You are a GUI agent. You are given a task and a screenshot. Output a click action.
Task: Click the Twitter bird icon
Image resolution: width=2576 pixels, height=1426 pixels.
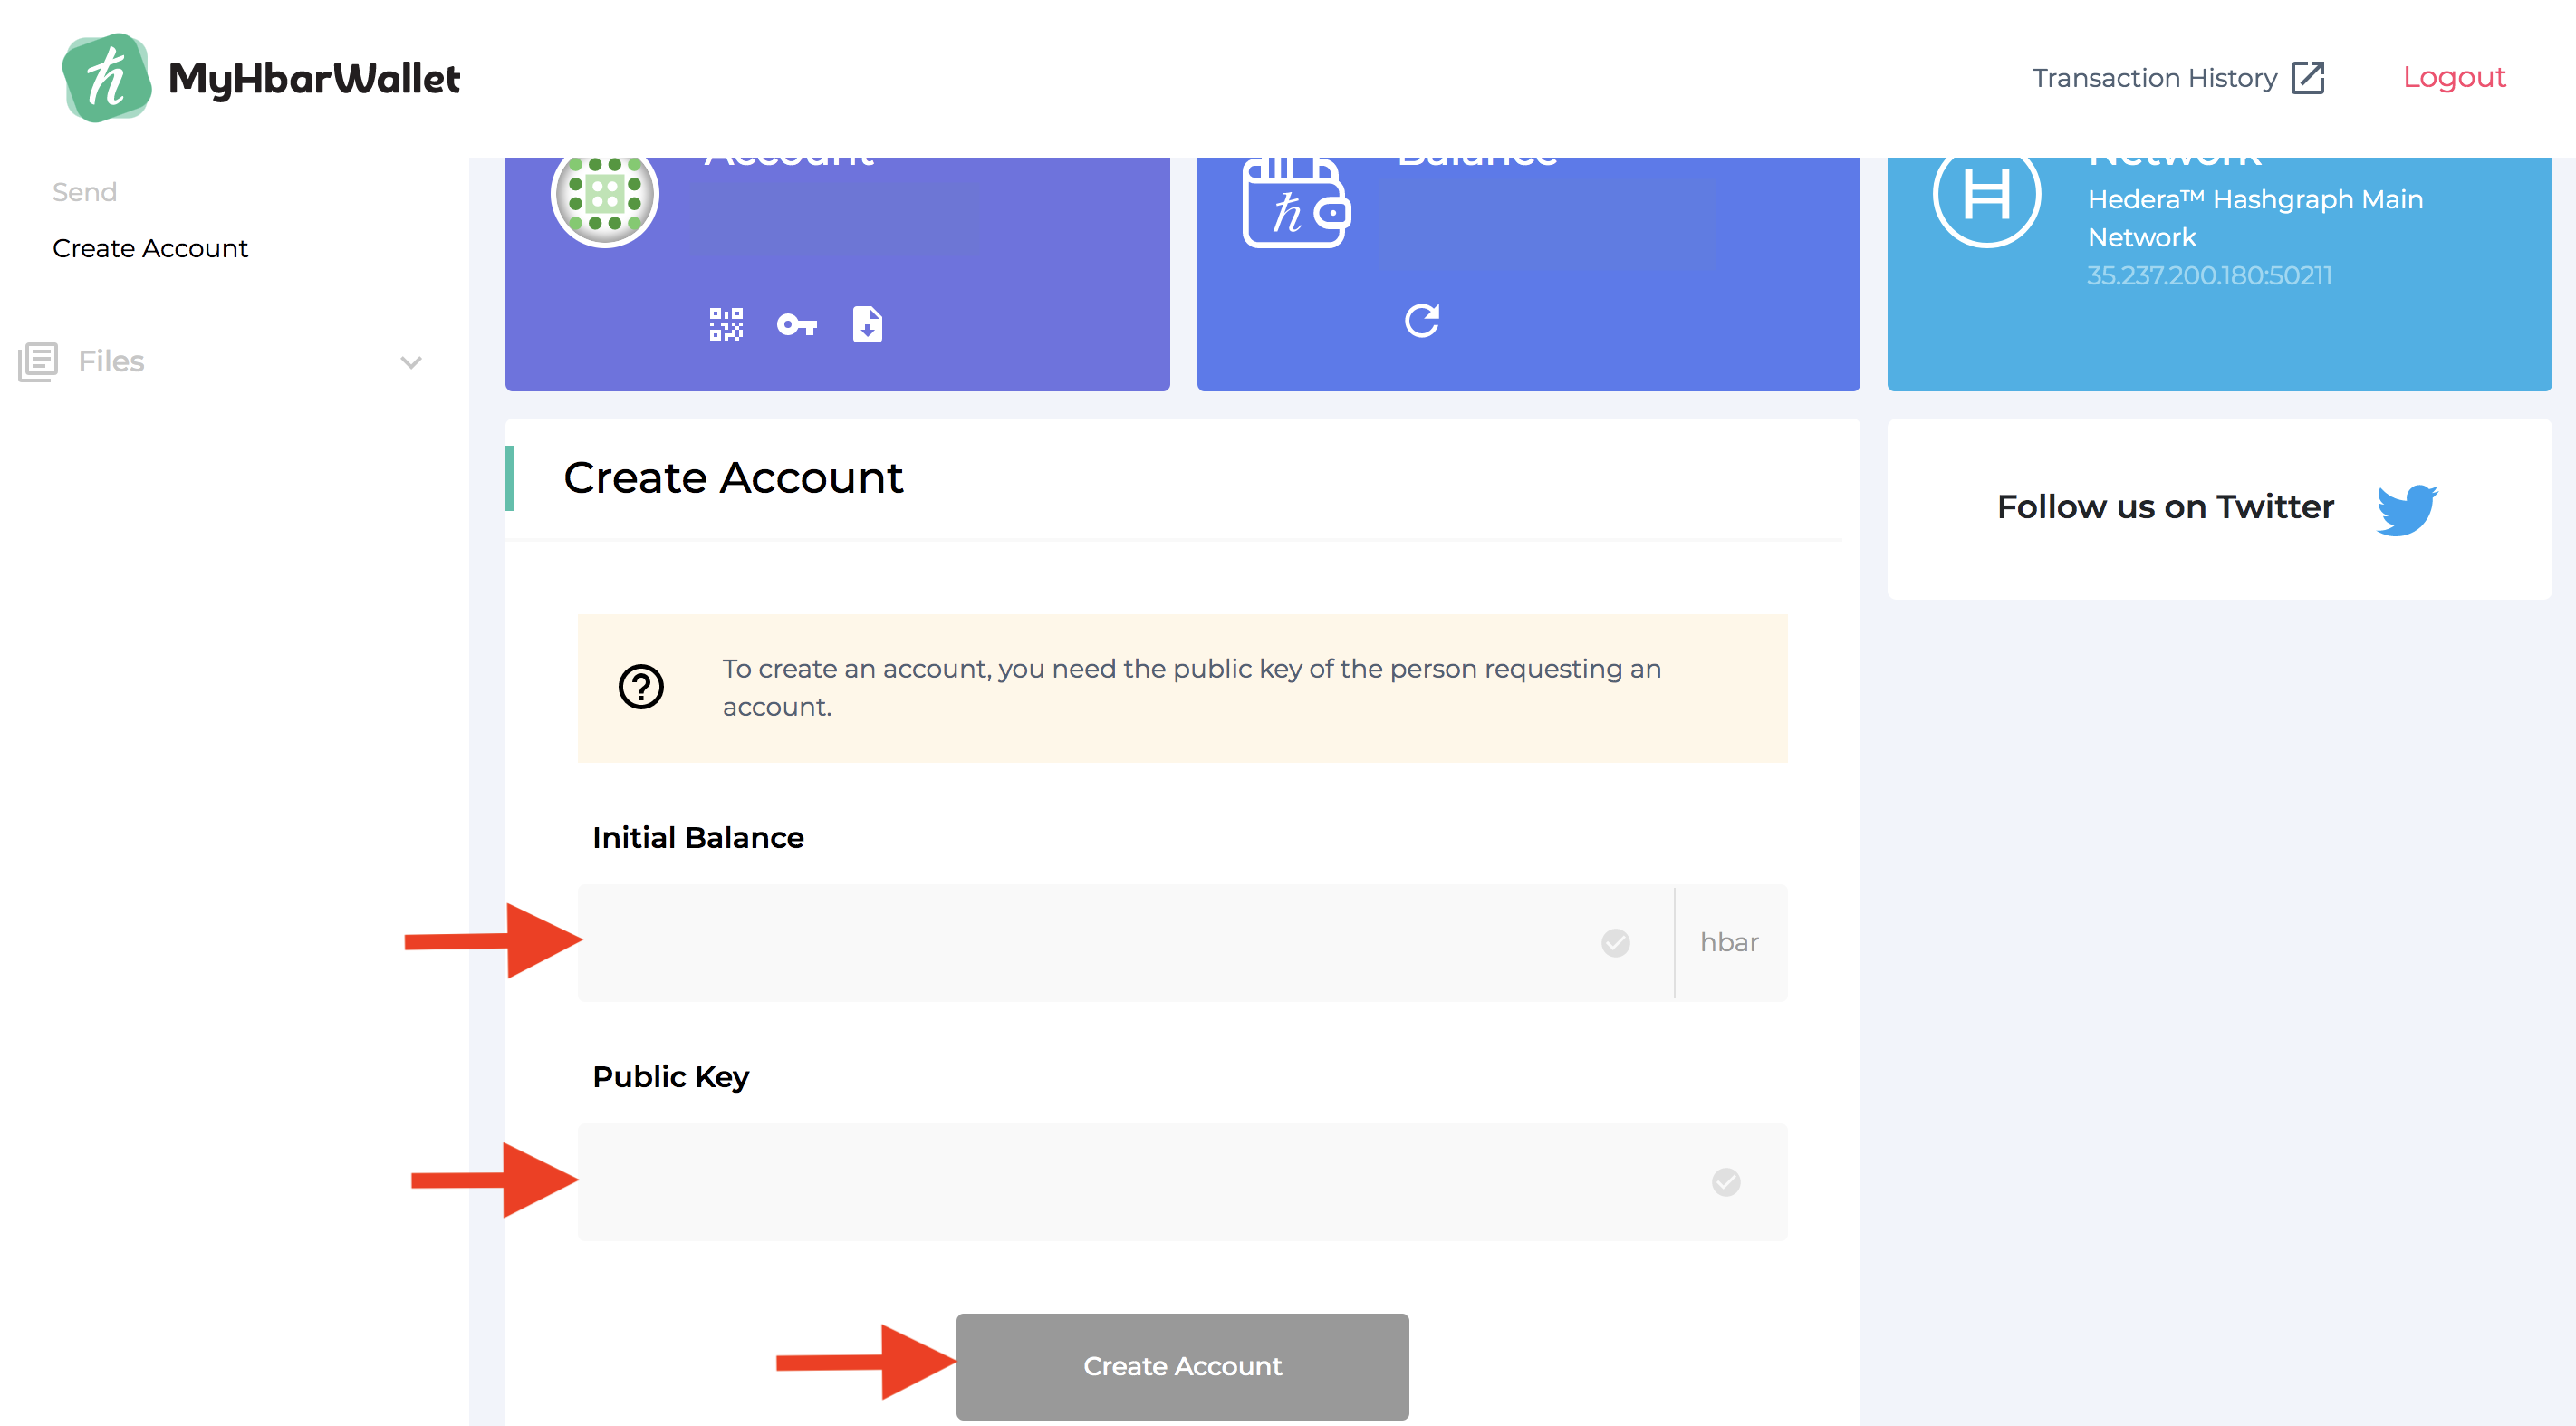(x=2406, y=509)
